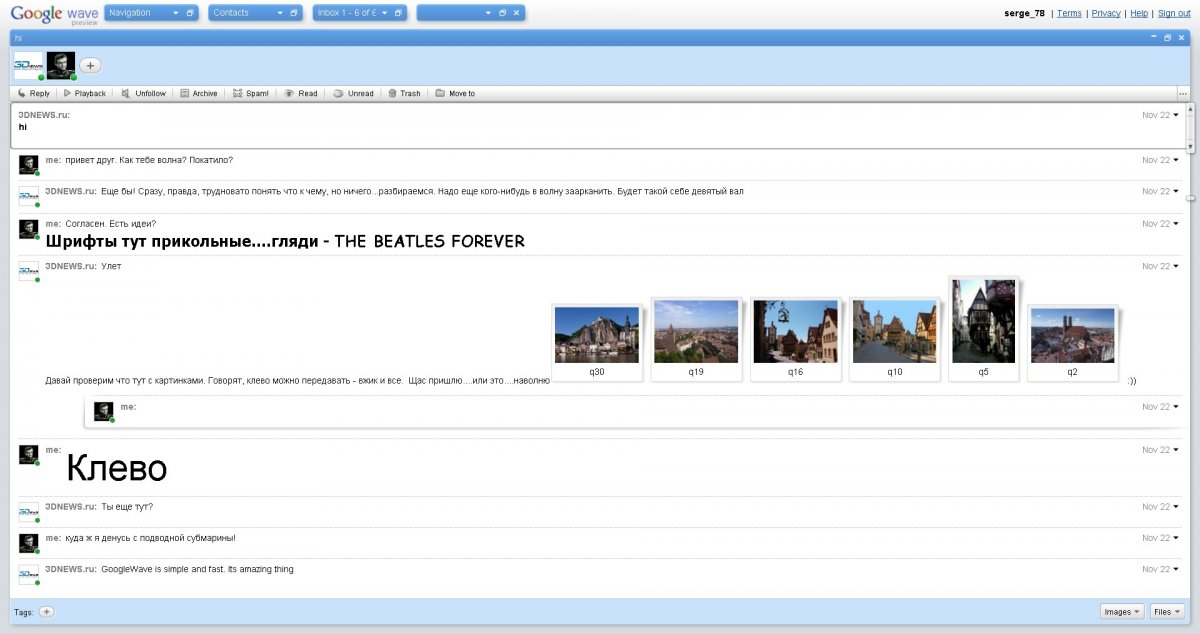Click avatar beside large 'Клево' message

tap(29, 455)
